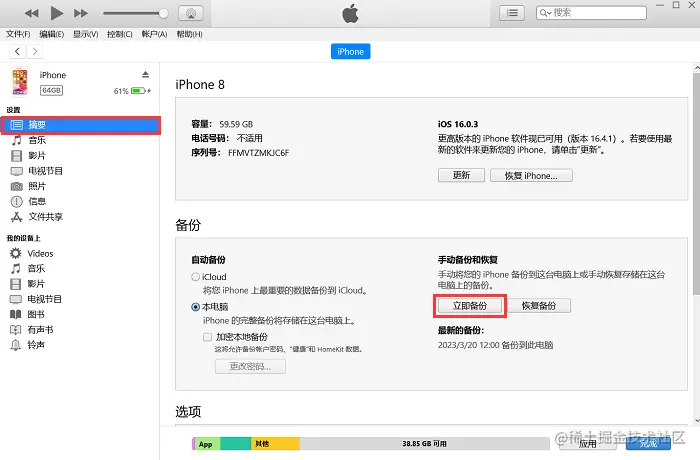
Task: Click the 完成 button at bottom
Action: pos(648,443)
